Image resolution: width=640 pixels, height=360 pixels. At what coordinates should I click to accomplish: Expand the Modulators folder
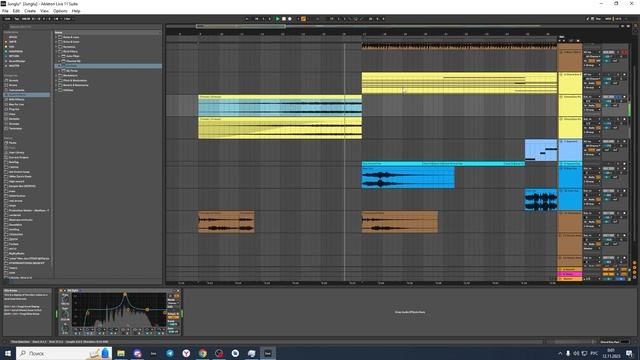click(x=56, y=76)
